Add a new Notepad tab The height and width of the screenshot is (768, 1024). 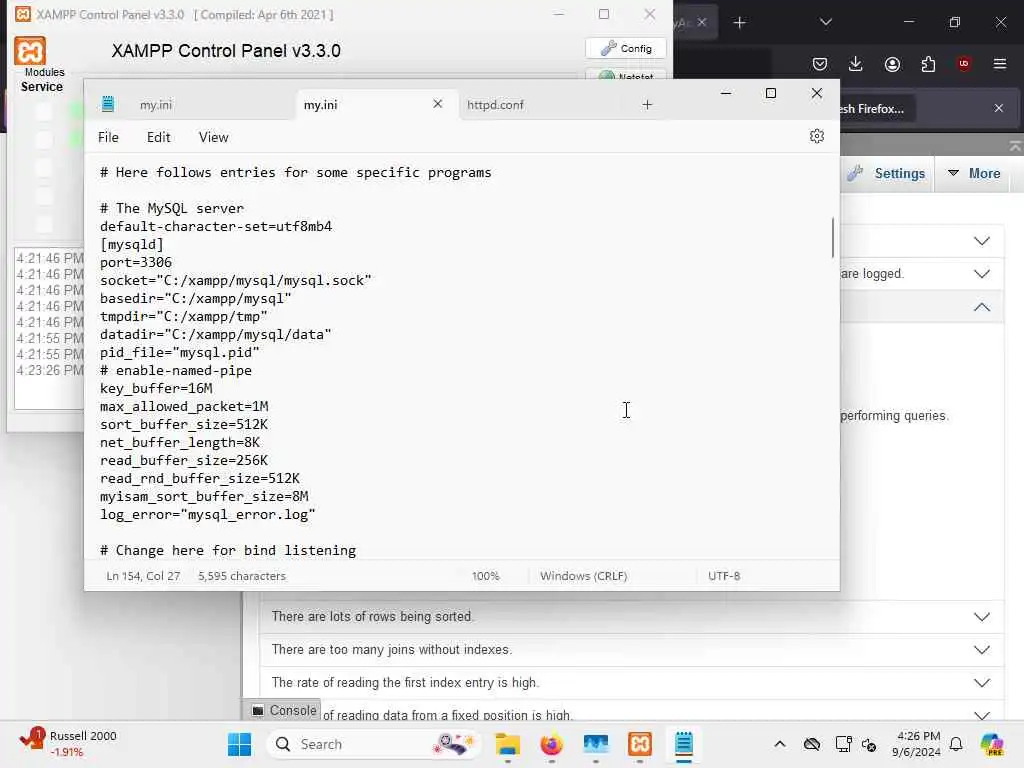click(x=647, y=104)
